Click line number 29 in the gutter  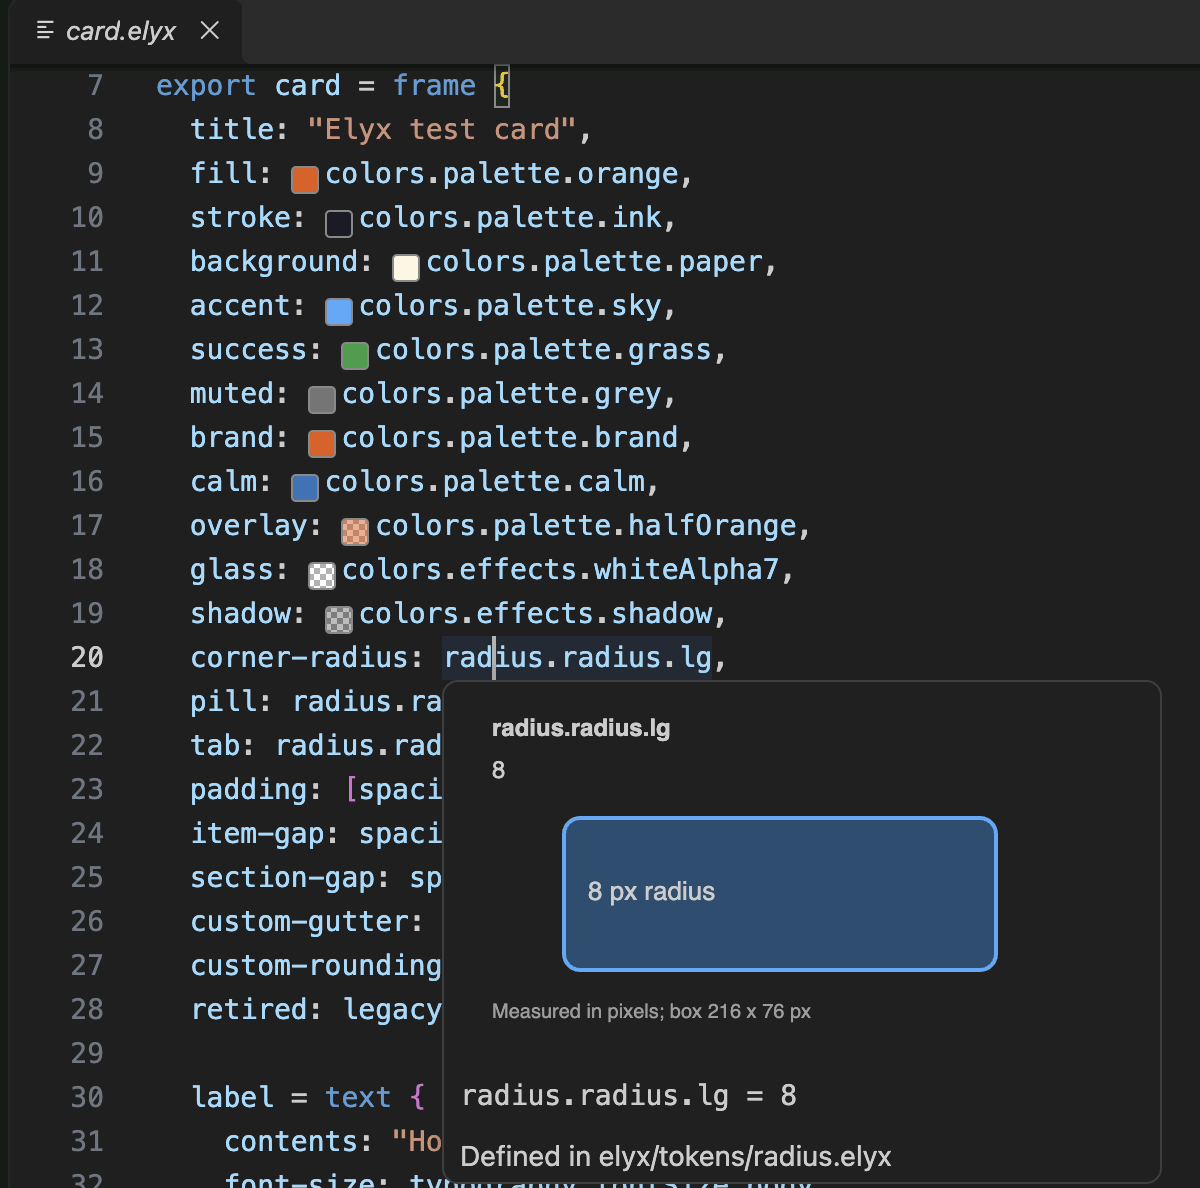pos(87,1053)
